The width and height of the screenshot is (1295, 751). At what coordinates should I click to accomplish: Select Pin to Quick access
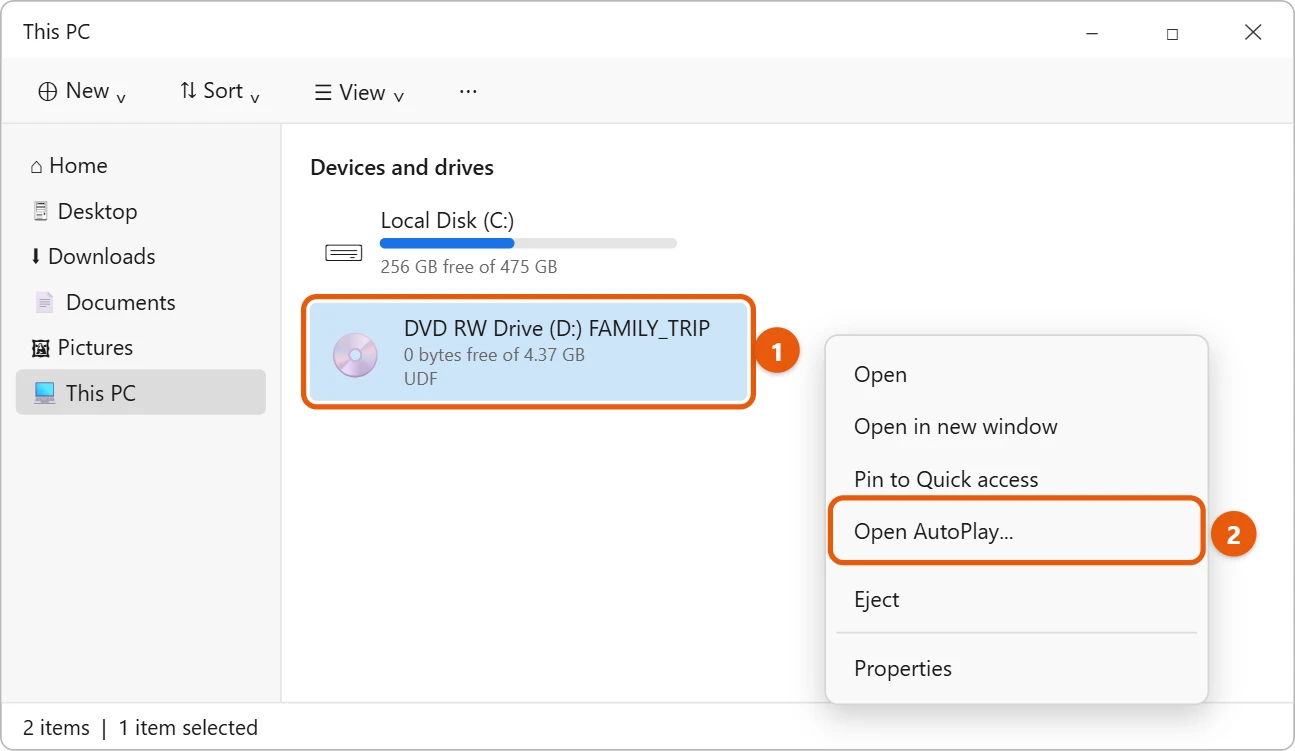pos(1017,479)
